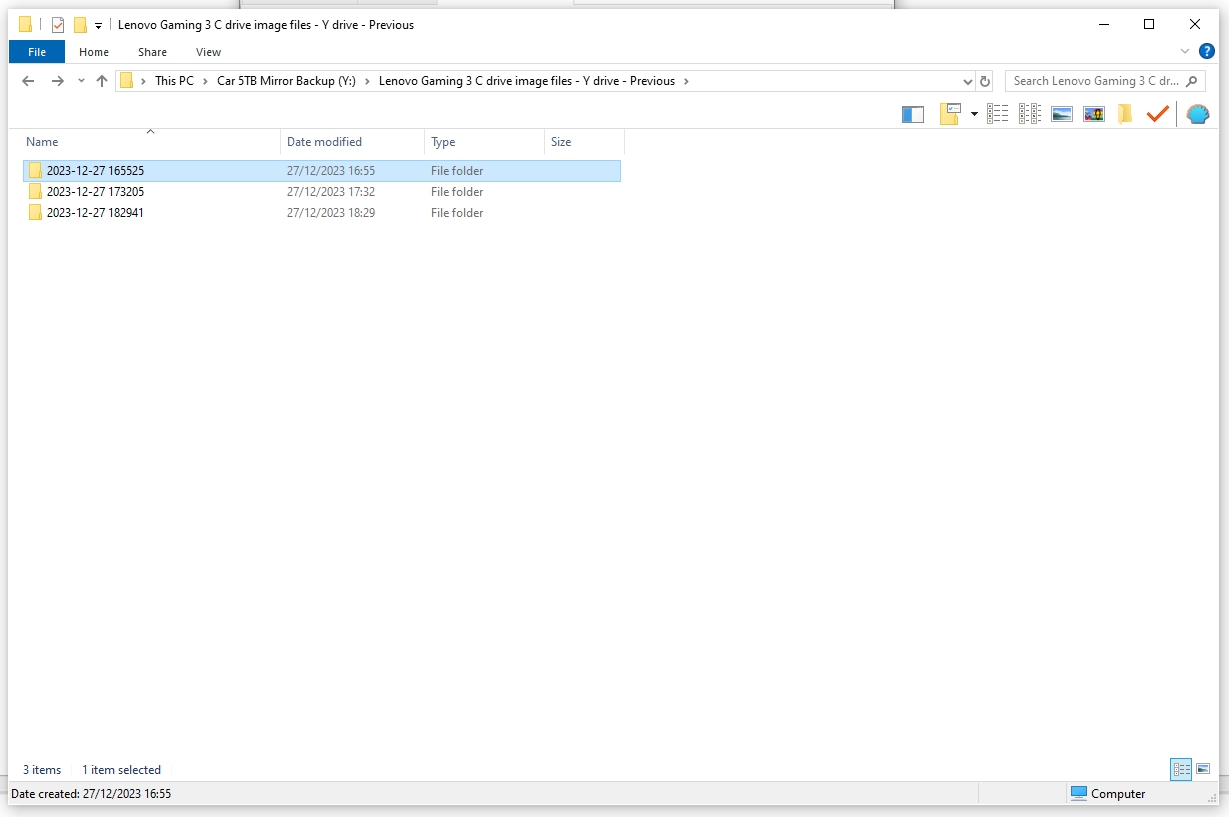Sort by the Date modified column
The image size is (1229, 817).
[352, 142]
